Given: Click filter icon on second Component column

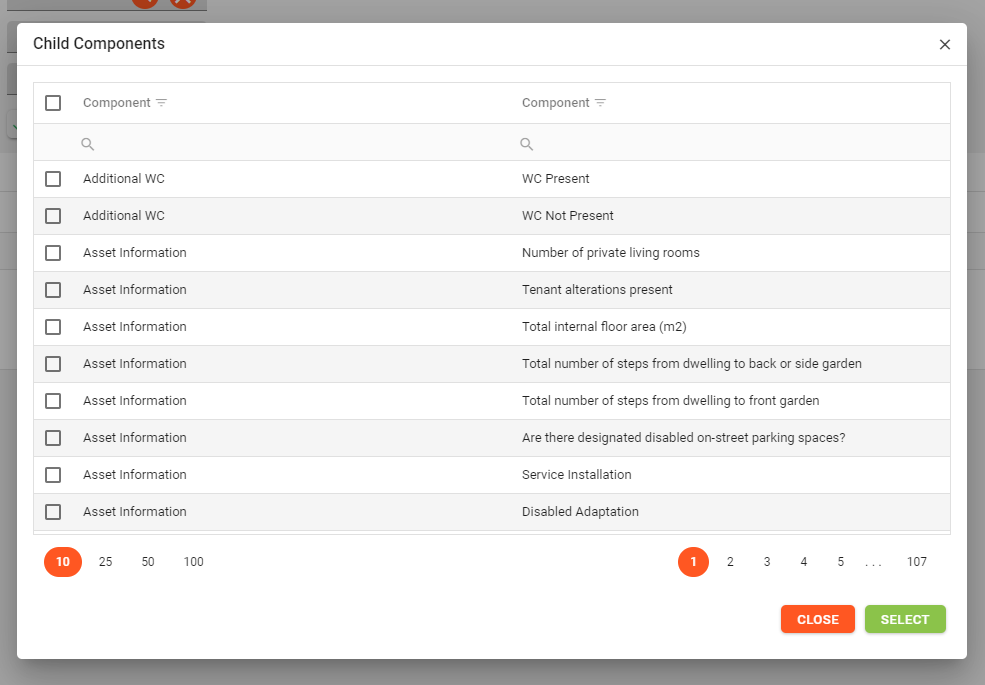Looking at the screenshot, I should pos(600,103).
